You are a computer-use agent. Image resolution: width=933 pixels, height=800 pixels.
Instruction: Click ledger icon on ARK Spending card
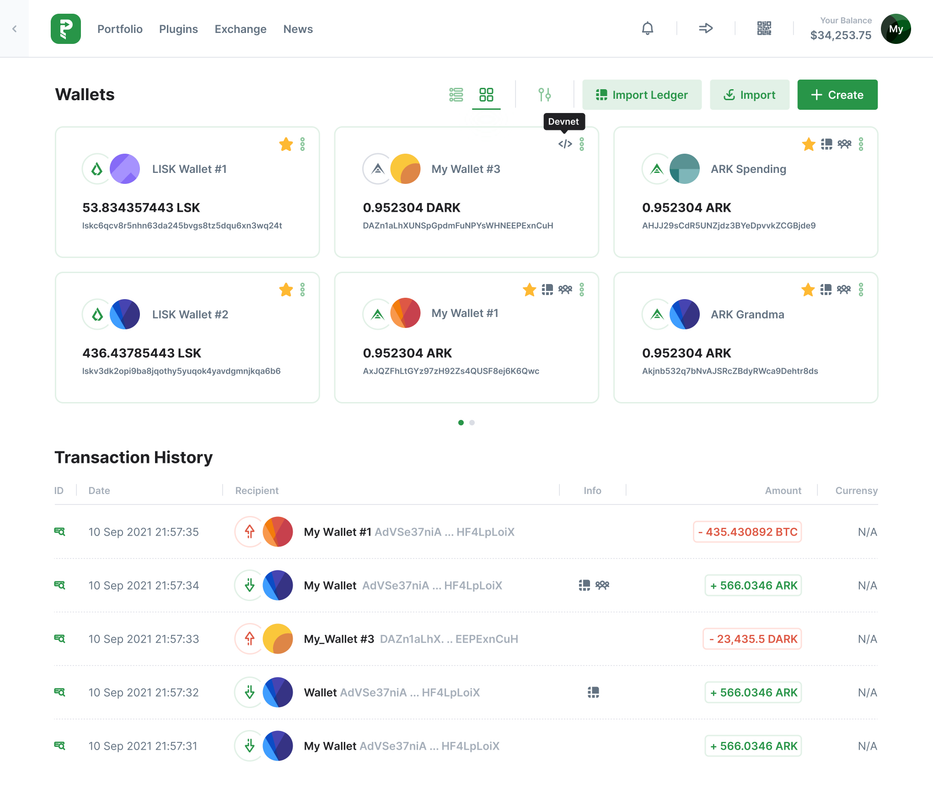[x=826, y=144]
